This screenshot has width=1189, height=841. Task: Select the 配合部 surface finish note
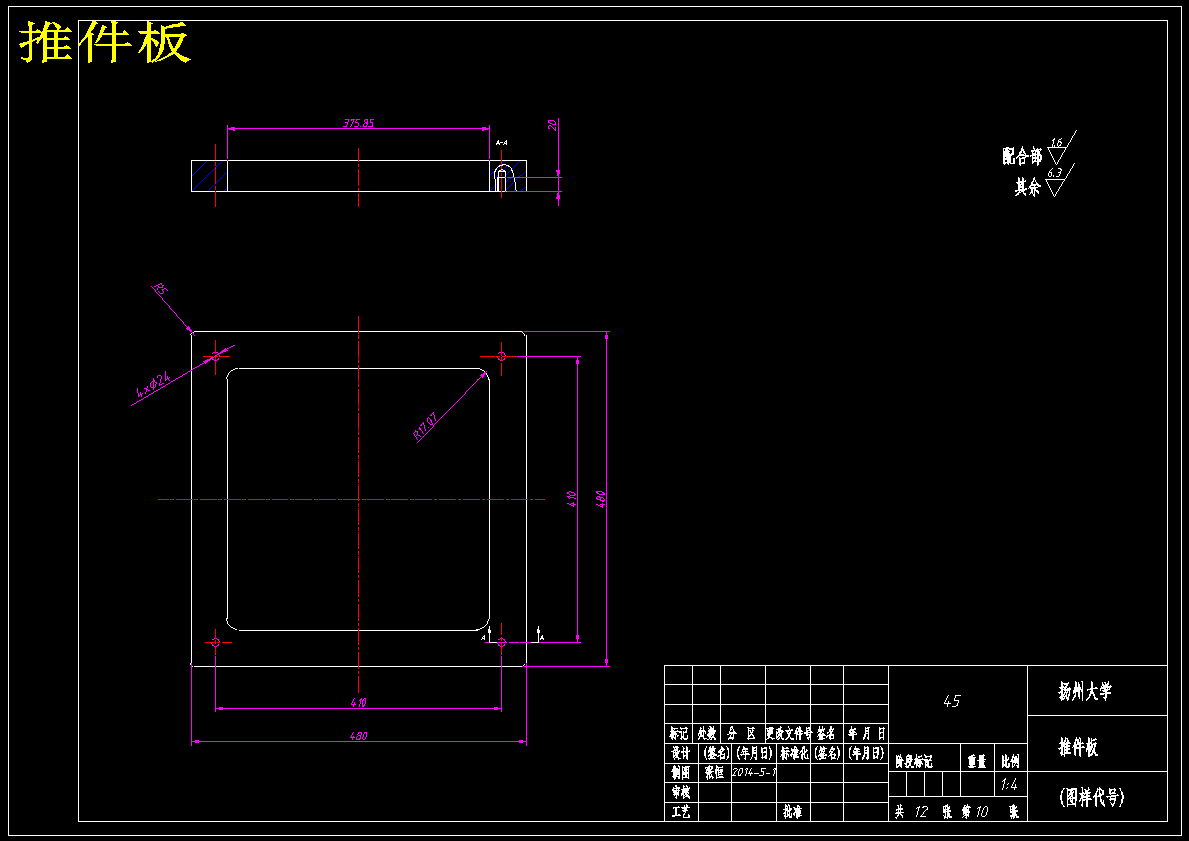click(1021, 156)
